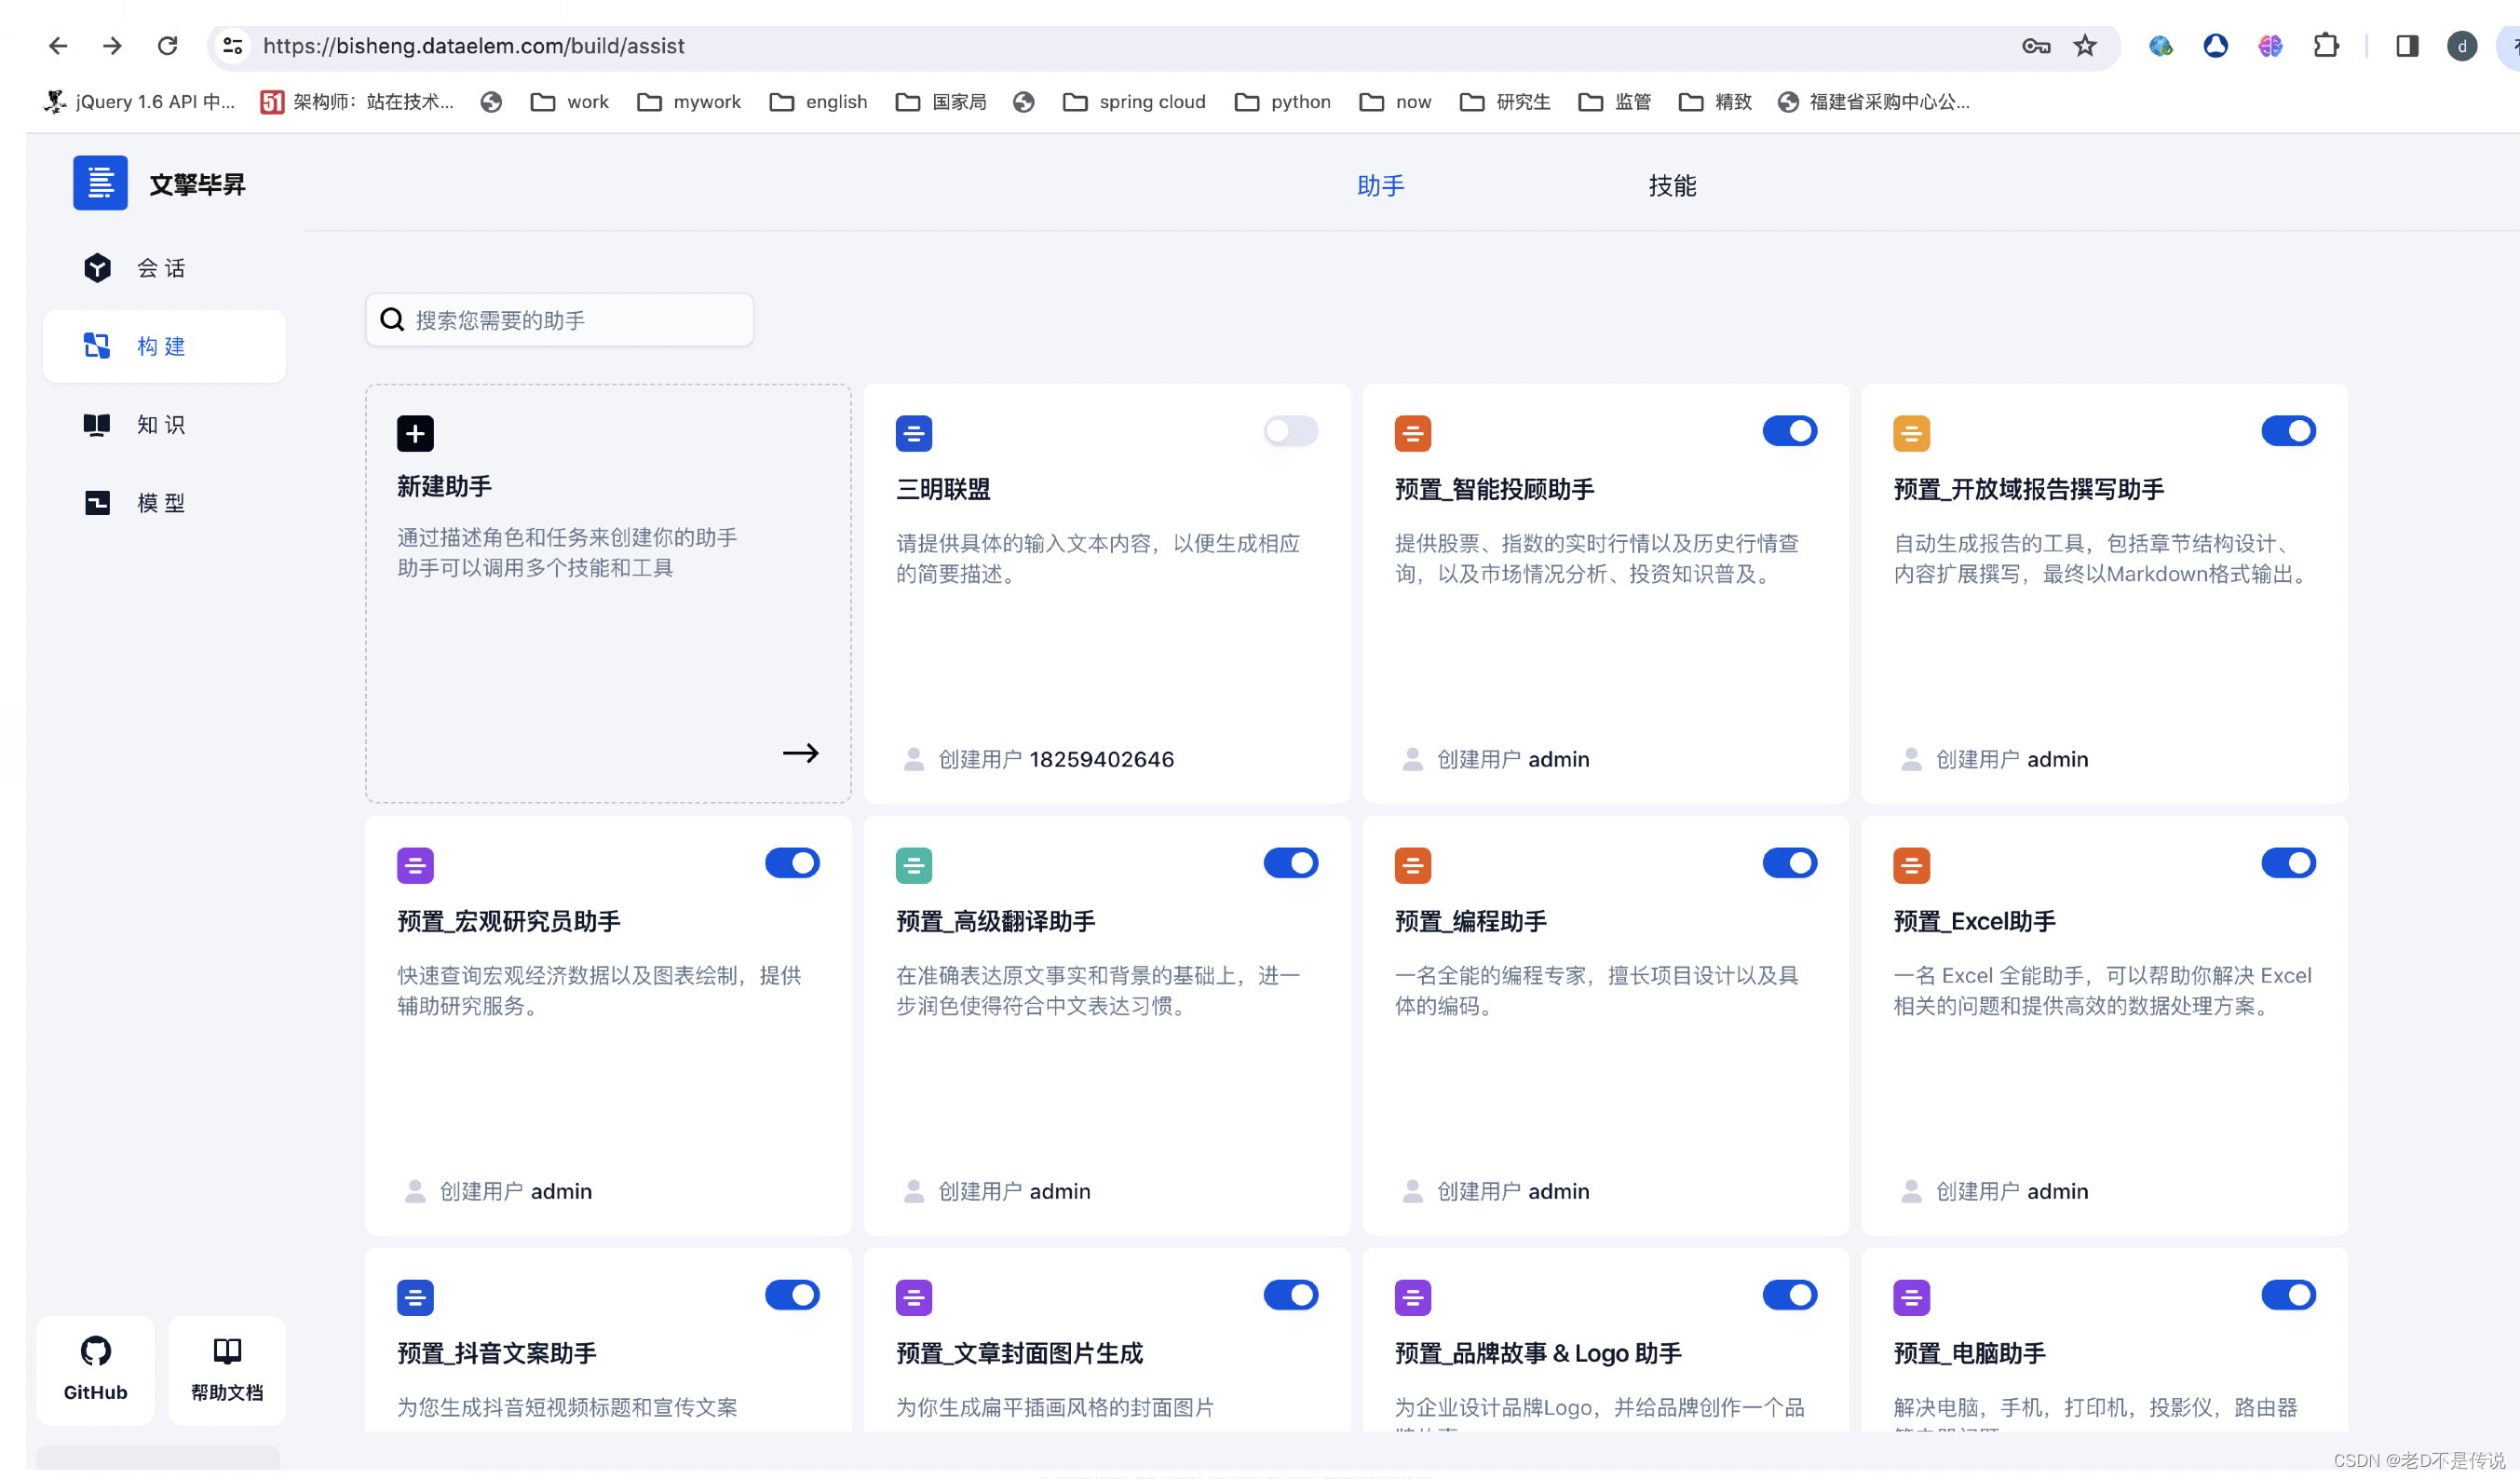Screen dimensions: 2520x1479
Task: Reload the current page
Action: (x=167, y=46)
